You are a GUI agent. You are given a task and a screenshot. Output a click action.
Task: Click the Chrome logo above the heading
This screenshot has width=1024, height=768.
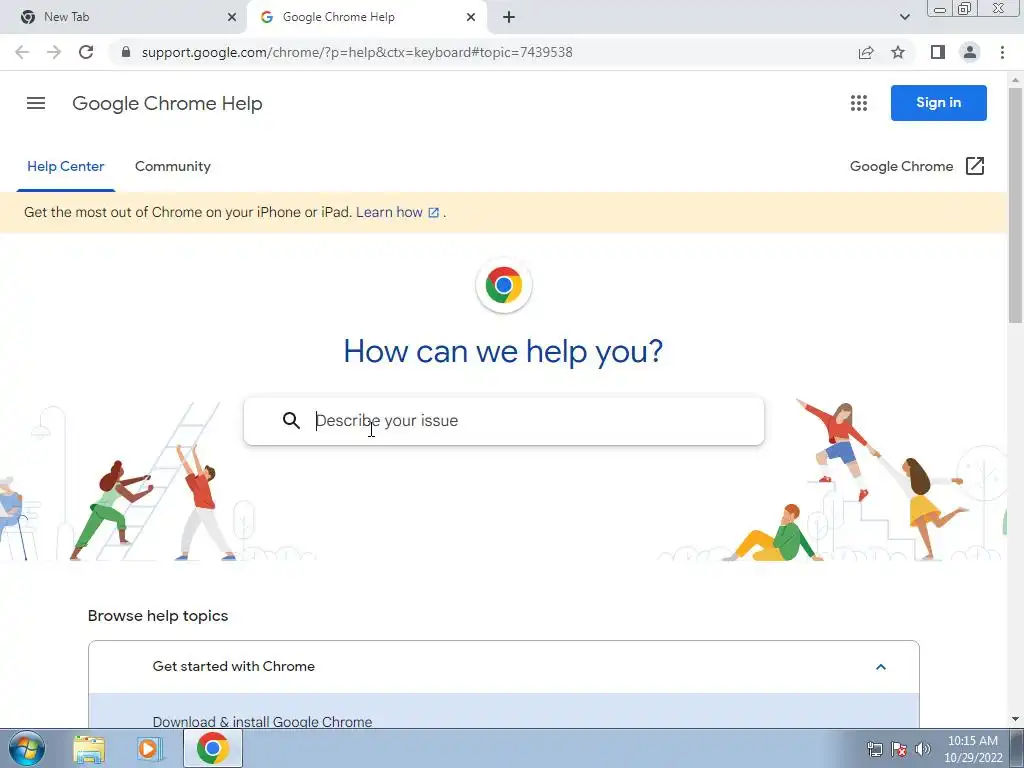(x=504, y=285)
